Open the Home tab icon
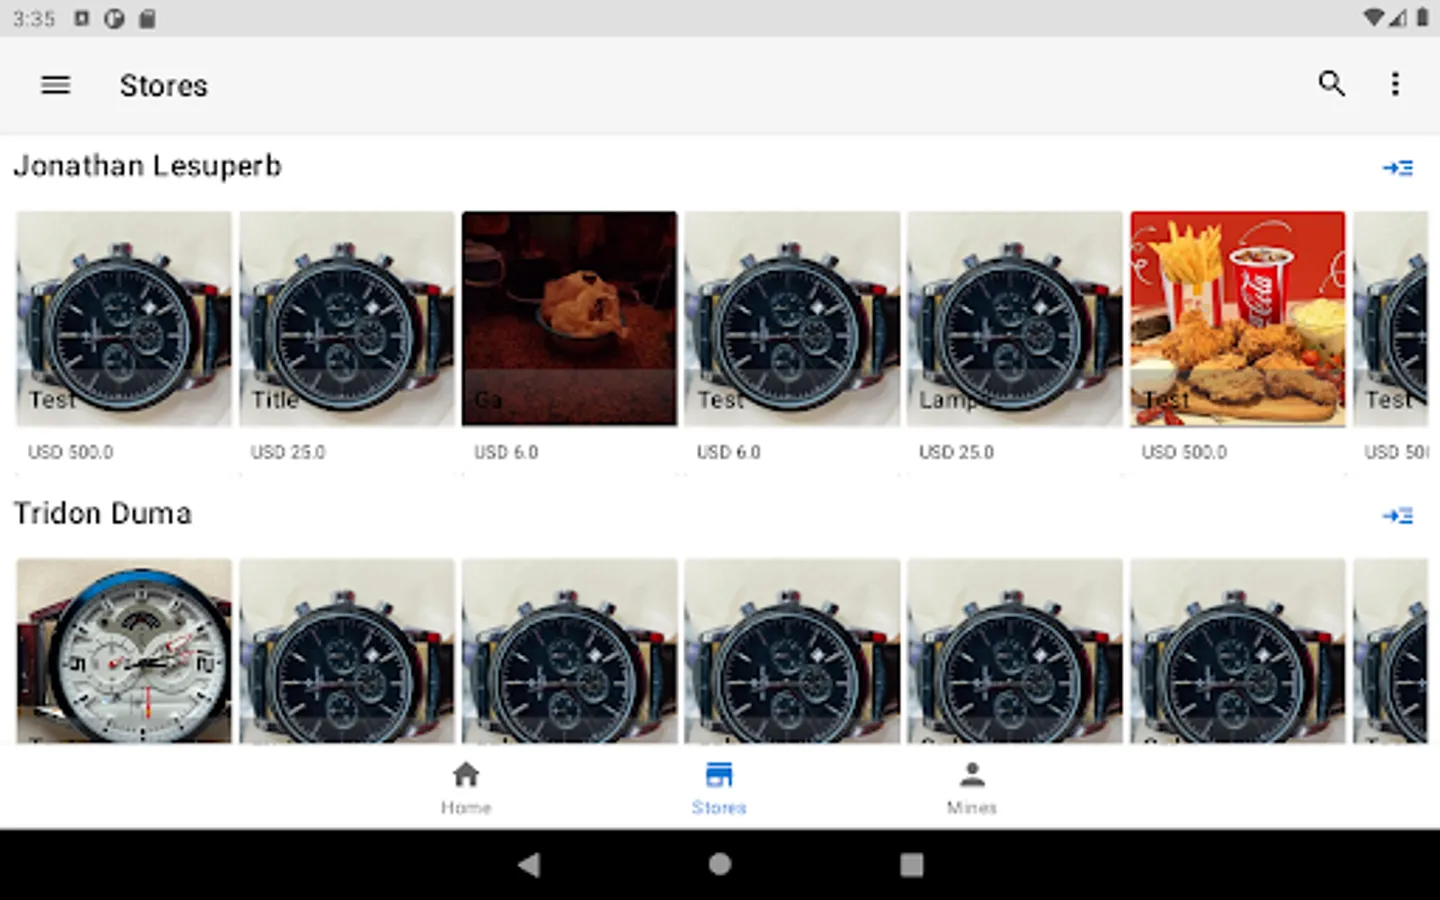1440x900 pixels. coord(466,772)
